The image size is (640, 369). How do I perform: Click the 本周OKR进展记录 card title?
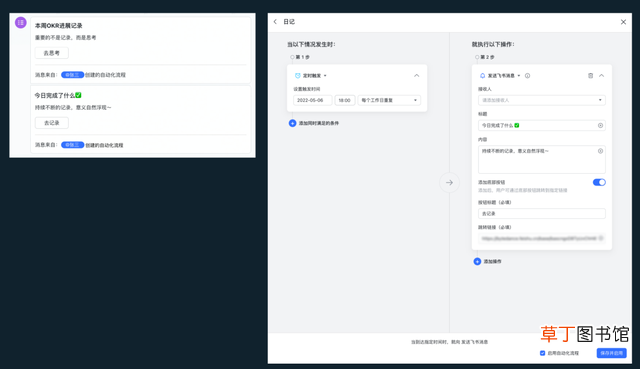tap(59, 26)
